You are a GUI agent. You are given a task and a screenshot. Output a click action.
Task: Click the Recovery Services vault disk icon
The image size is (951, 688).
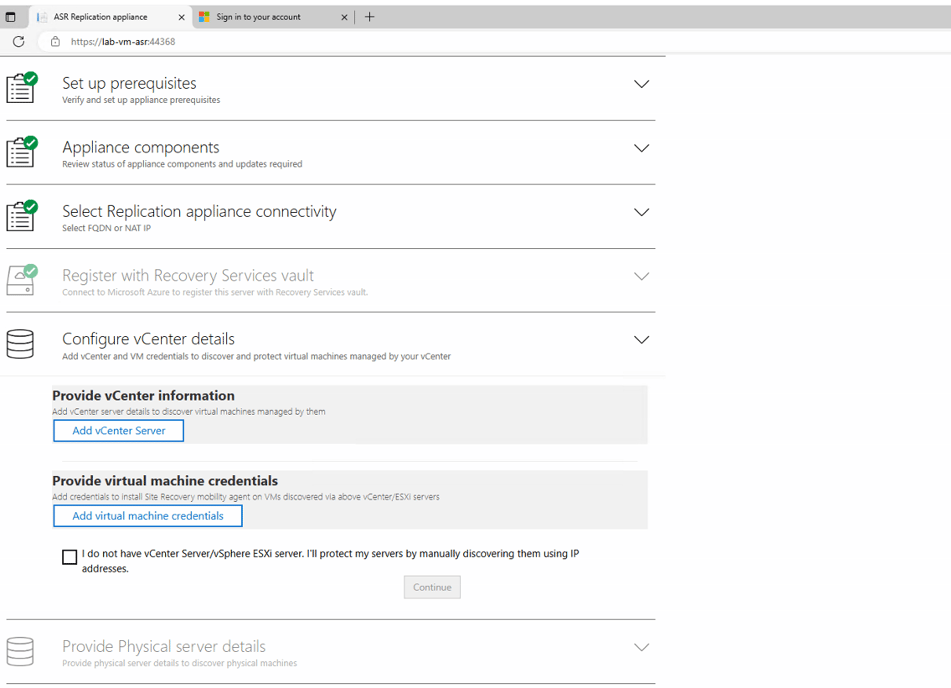22,280
